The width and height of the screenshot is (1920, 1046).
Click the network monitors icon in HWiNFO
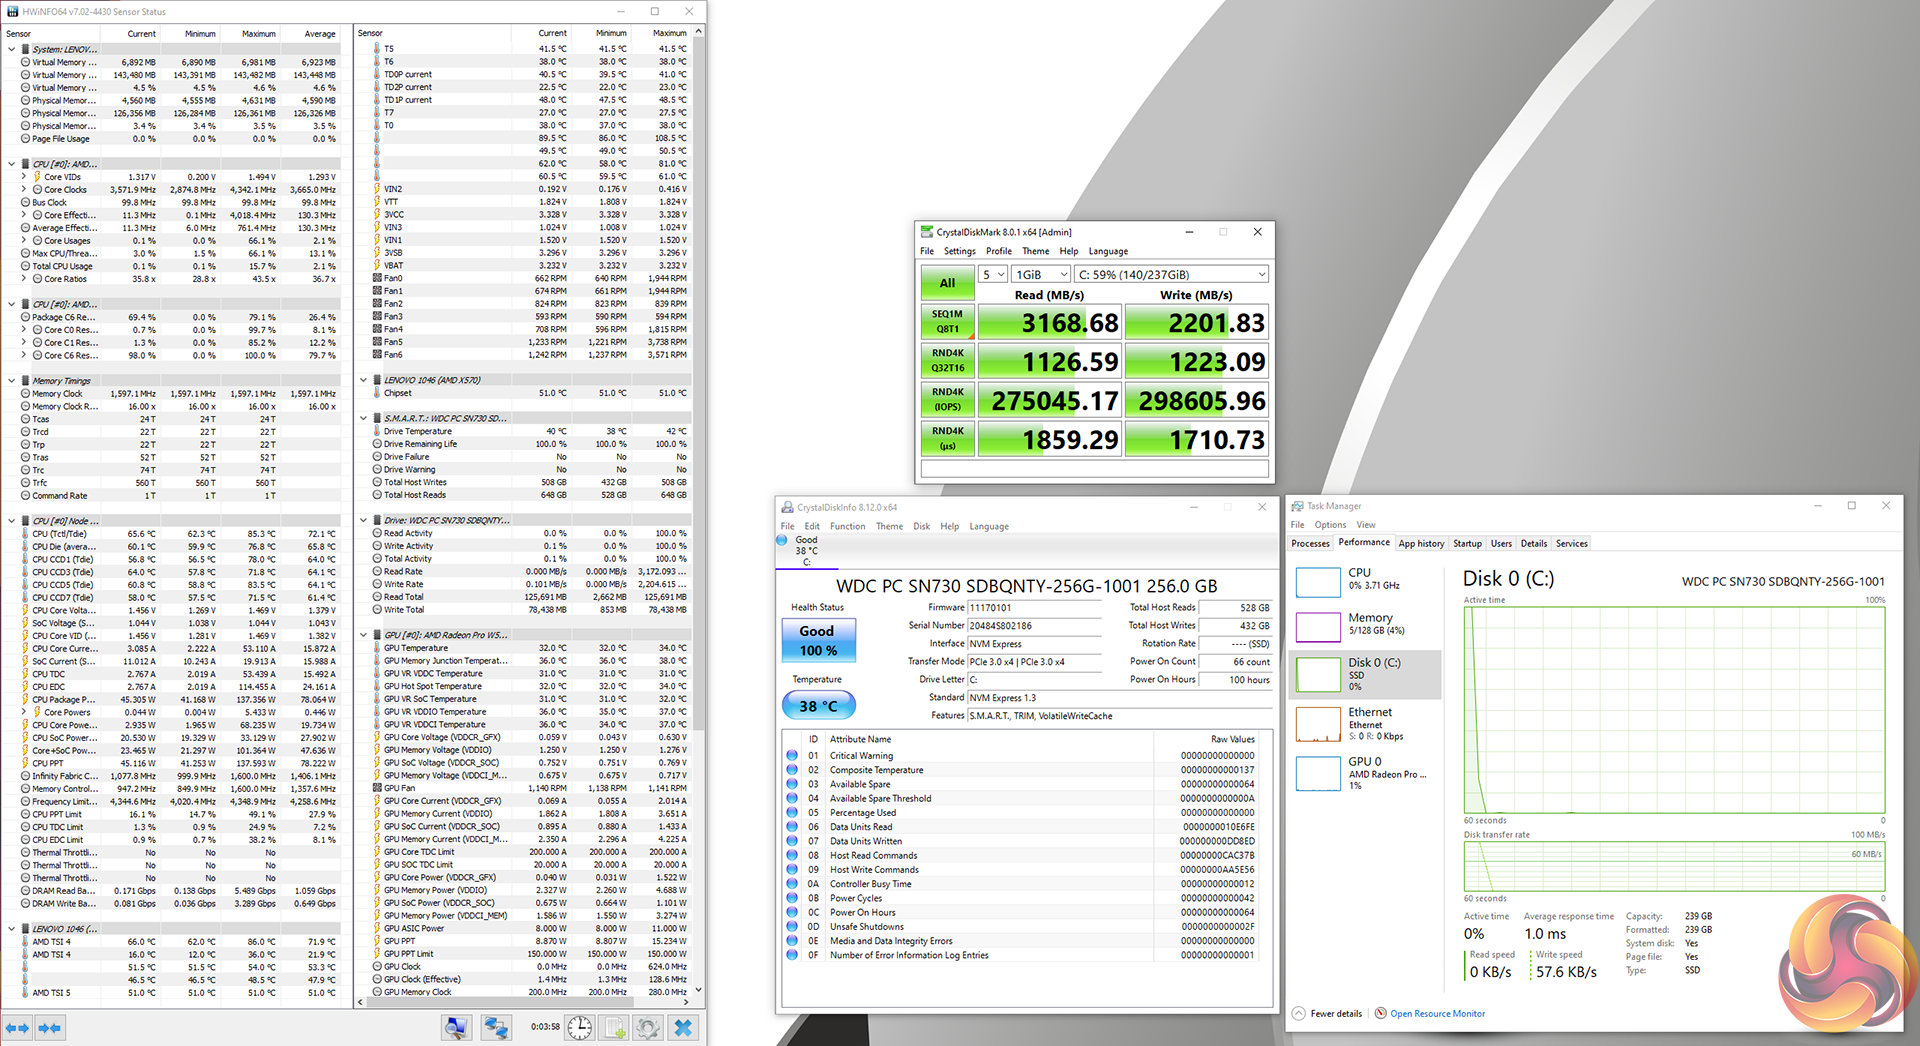point(495,1027)
